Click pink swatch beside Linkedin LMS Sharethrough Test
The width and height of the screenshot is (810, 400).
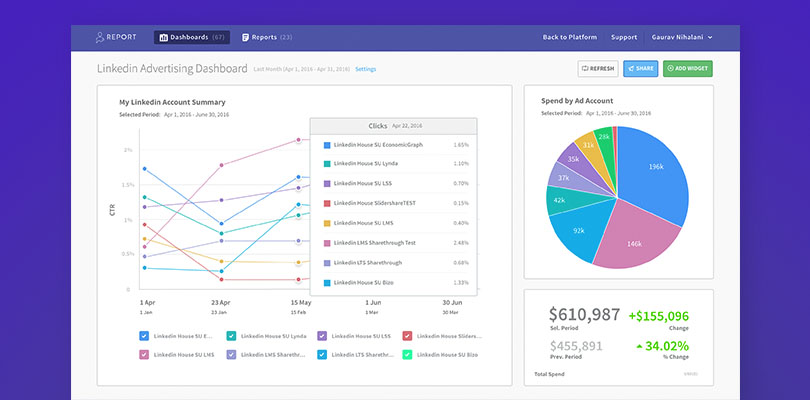pyautogui.click(x=327, y=243)
